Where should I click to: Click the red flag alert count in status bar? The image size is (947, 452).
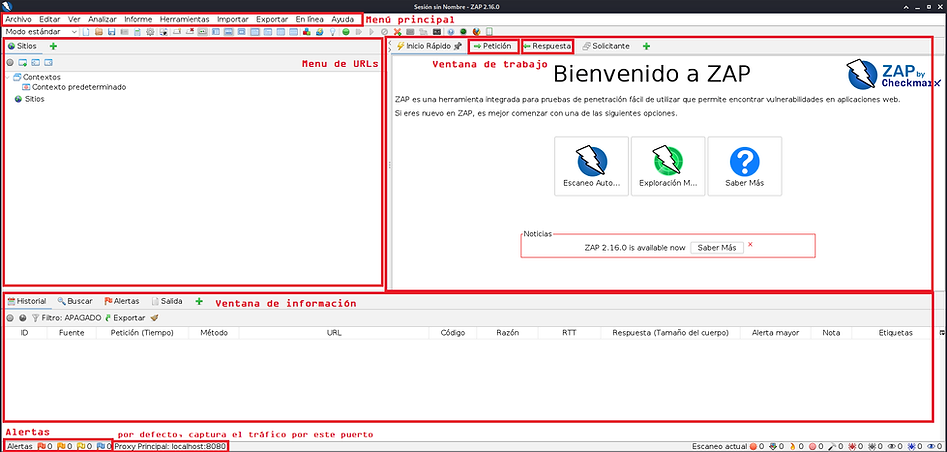[x=45, y=447]
